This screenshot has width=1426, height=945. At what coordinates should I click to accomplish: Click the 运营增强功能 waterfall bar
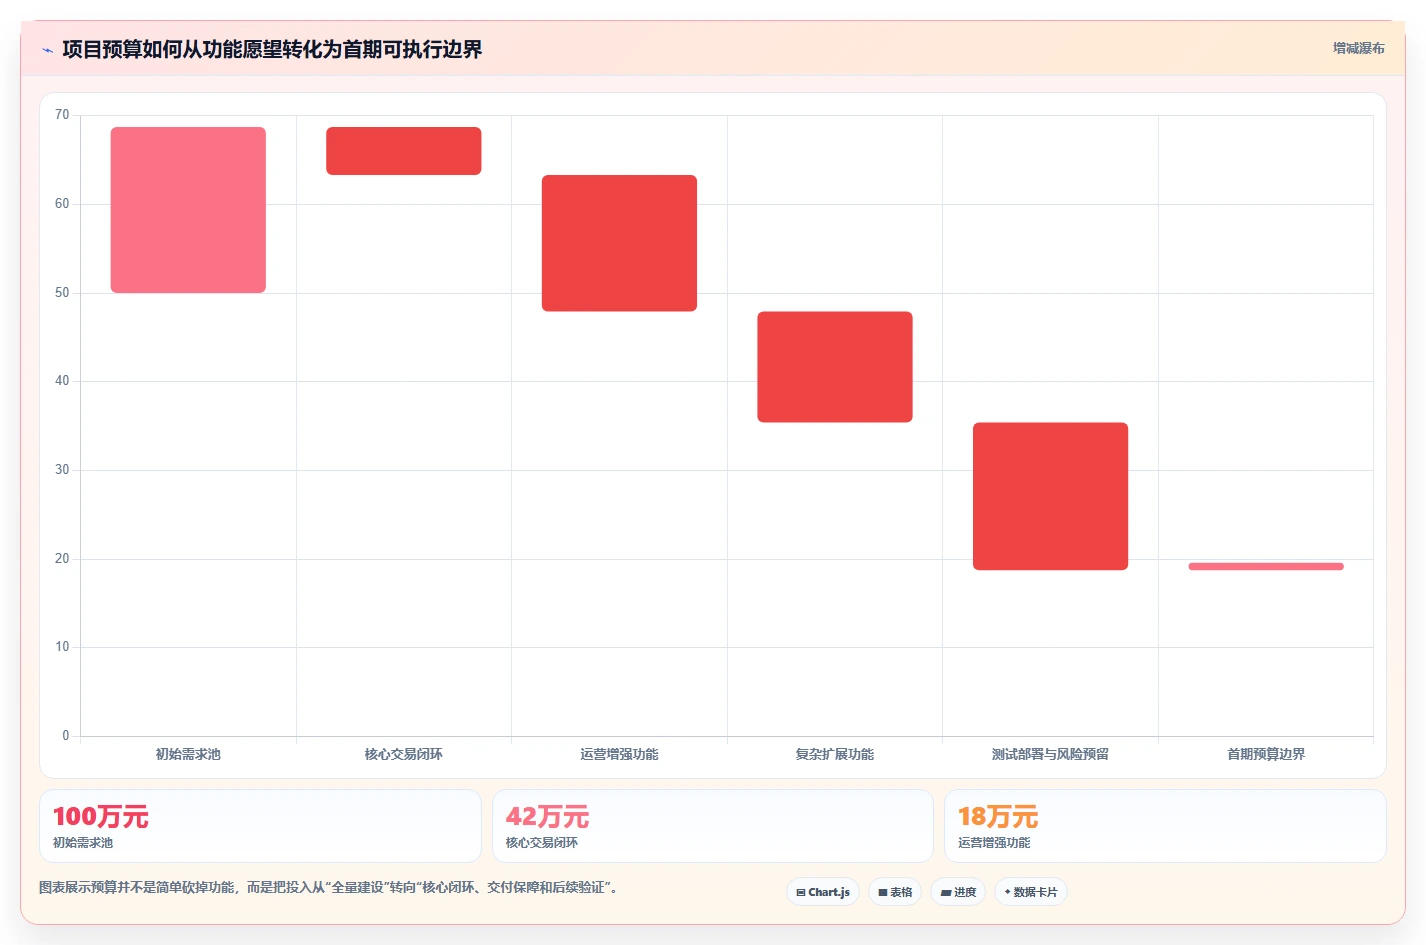point(619,243)
